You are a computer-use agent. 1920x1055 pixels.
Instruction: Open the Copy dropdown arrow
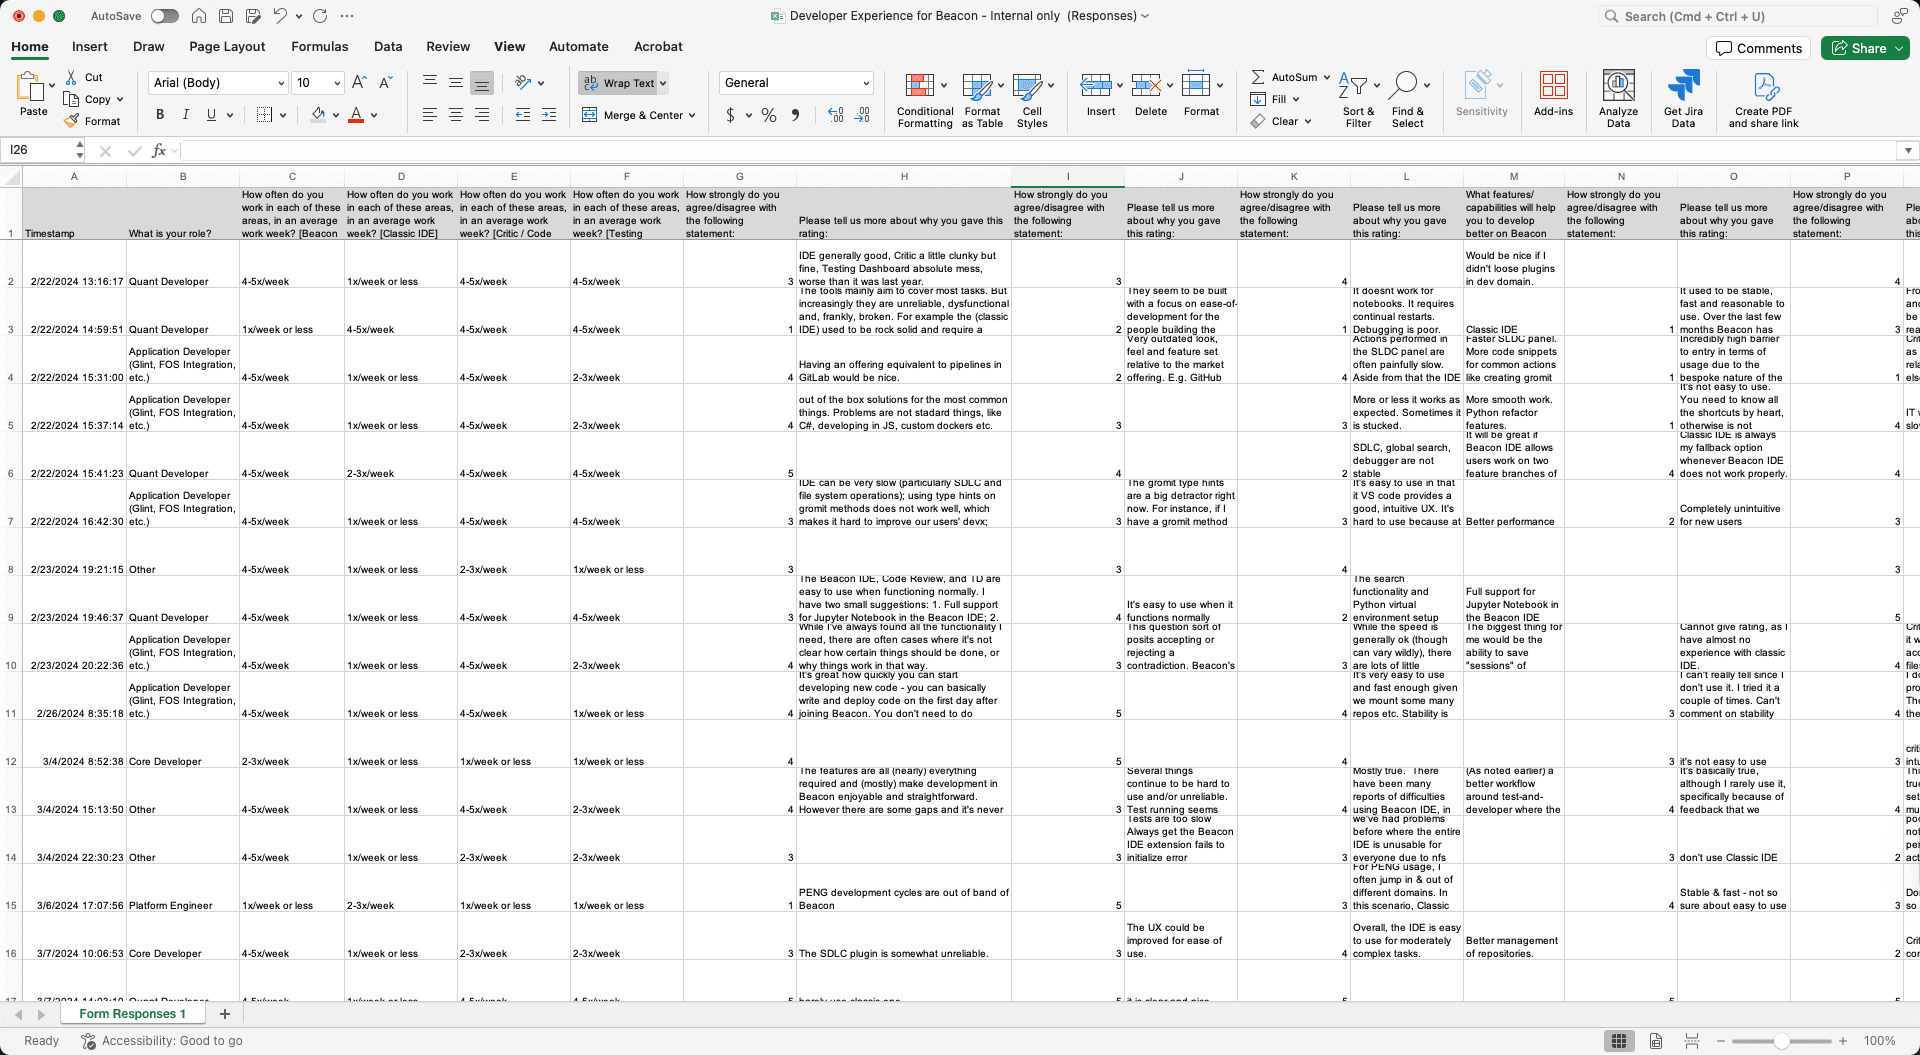pos(120,100)
